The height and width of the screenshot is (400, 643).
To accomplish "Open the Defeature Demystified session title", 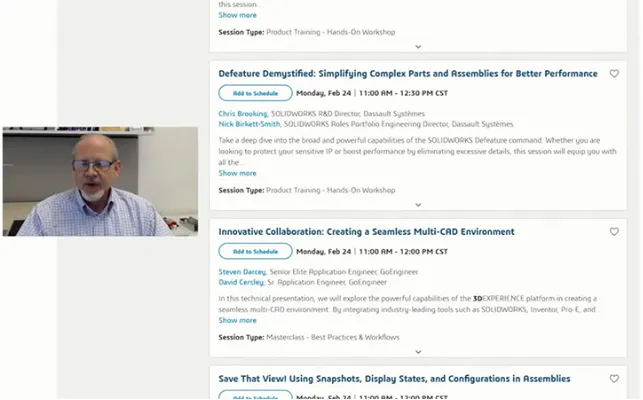I will point(408,74).
